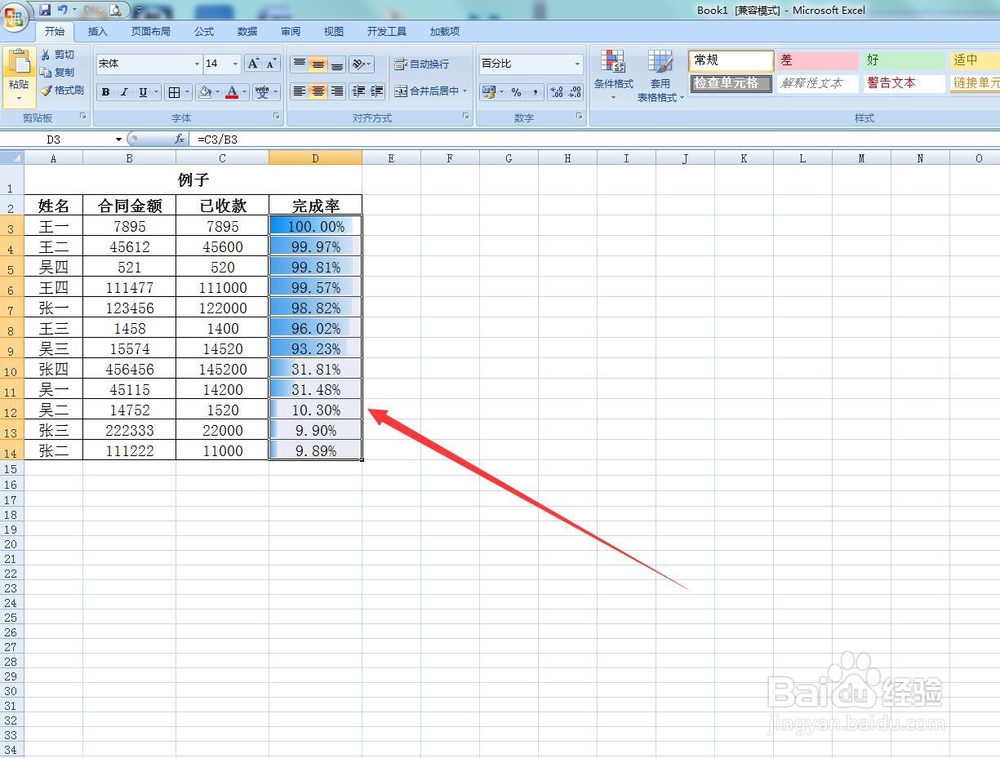Toggle left text alignment
The image size is (1000, 758).
coord(299,91)
